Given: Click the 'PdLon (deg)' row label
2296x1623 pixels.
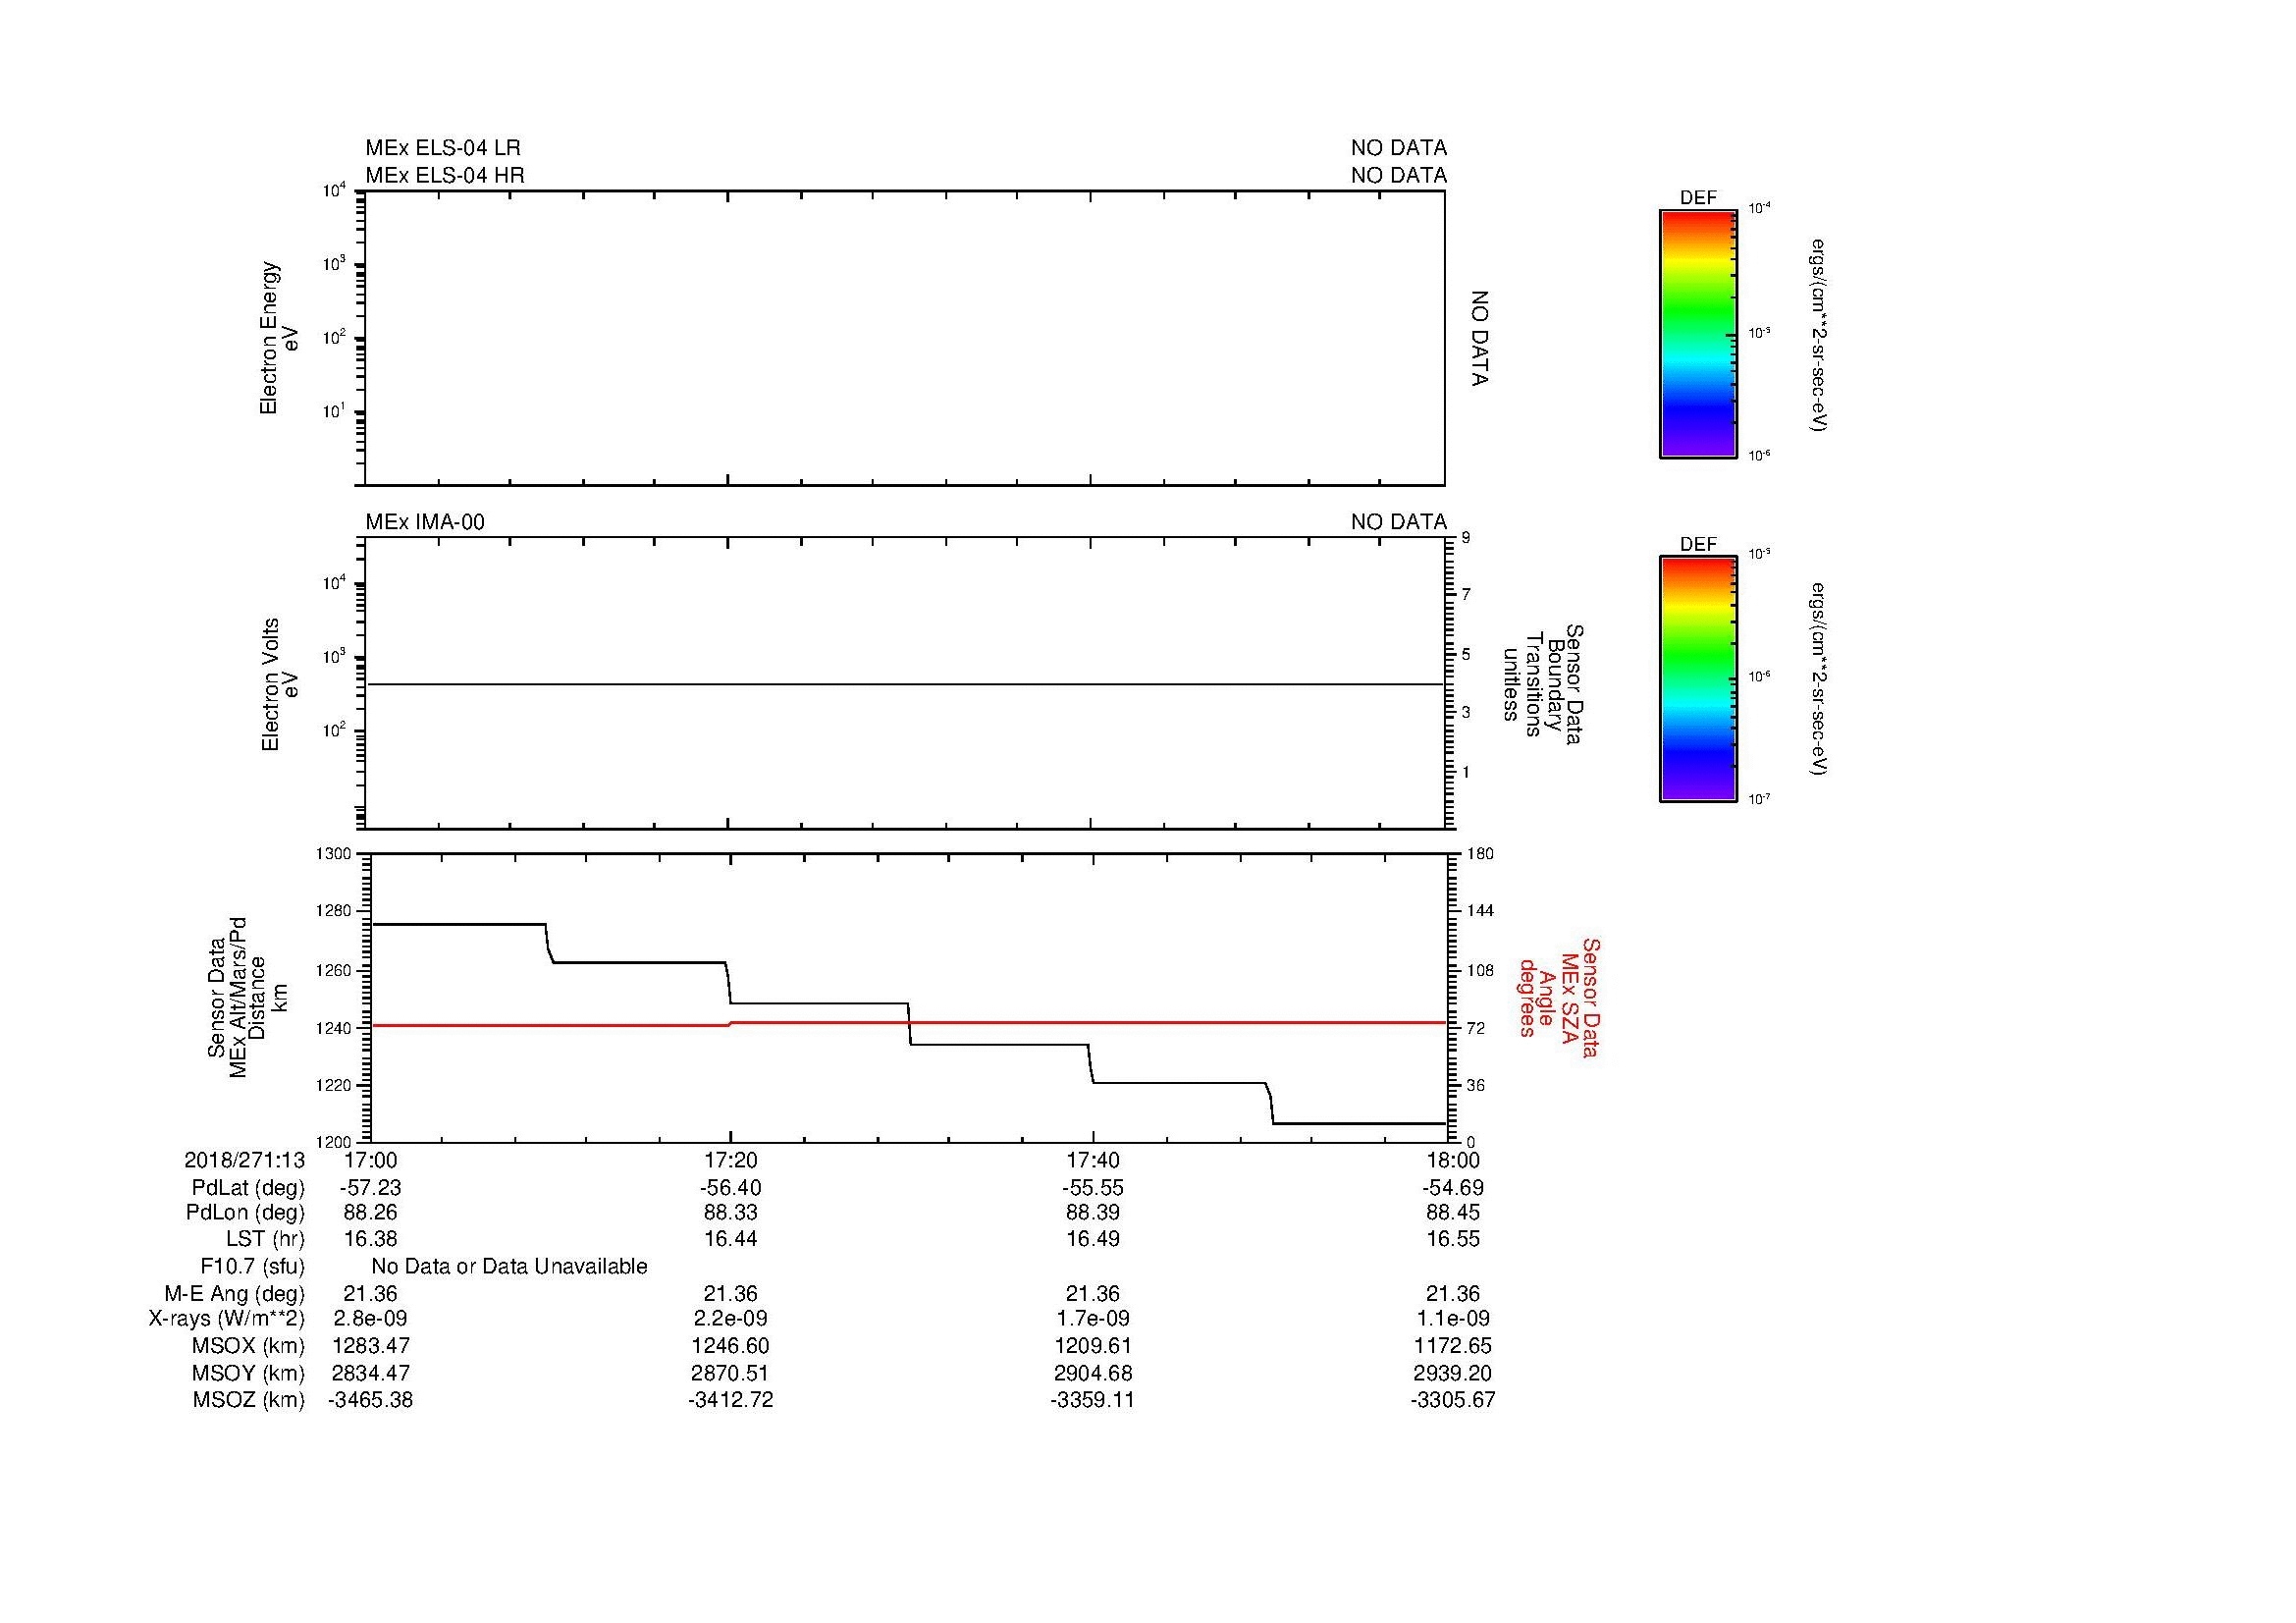Looking at the screenshot, I should coord(245,1213).
